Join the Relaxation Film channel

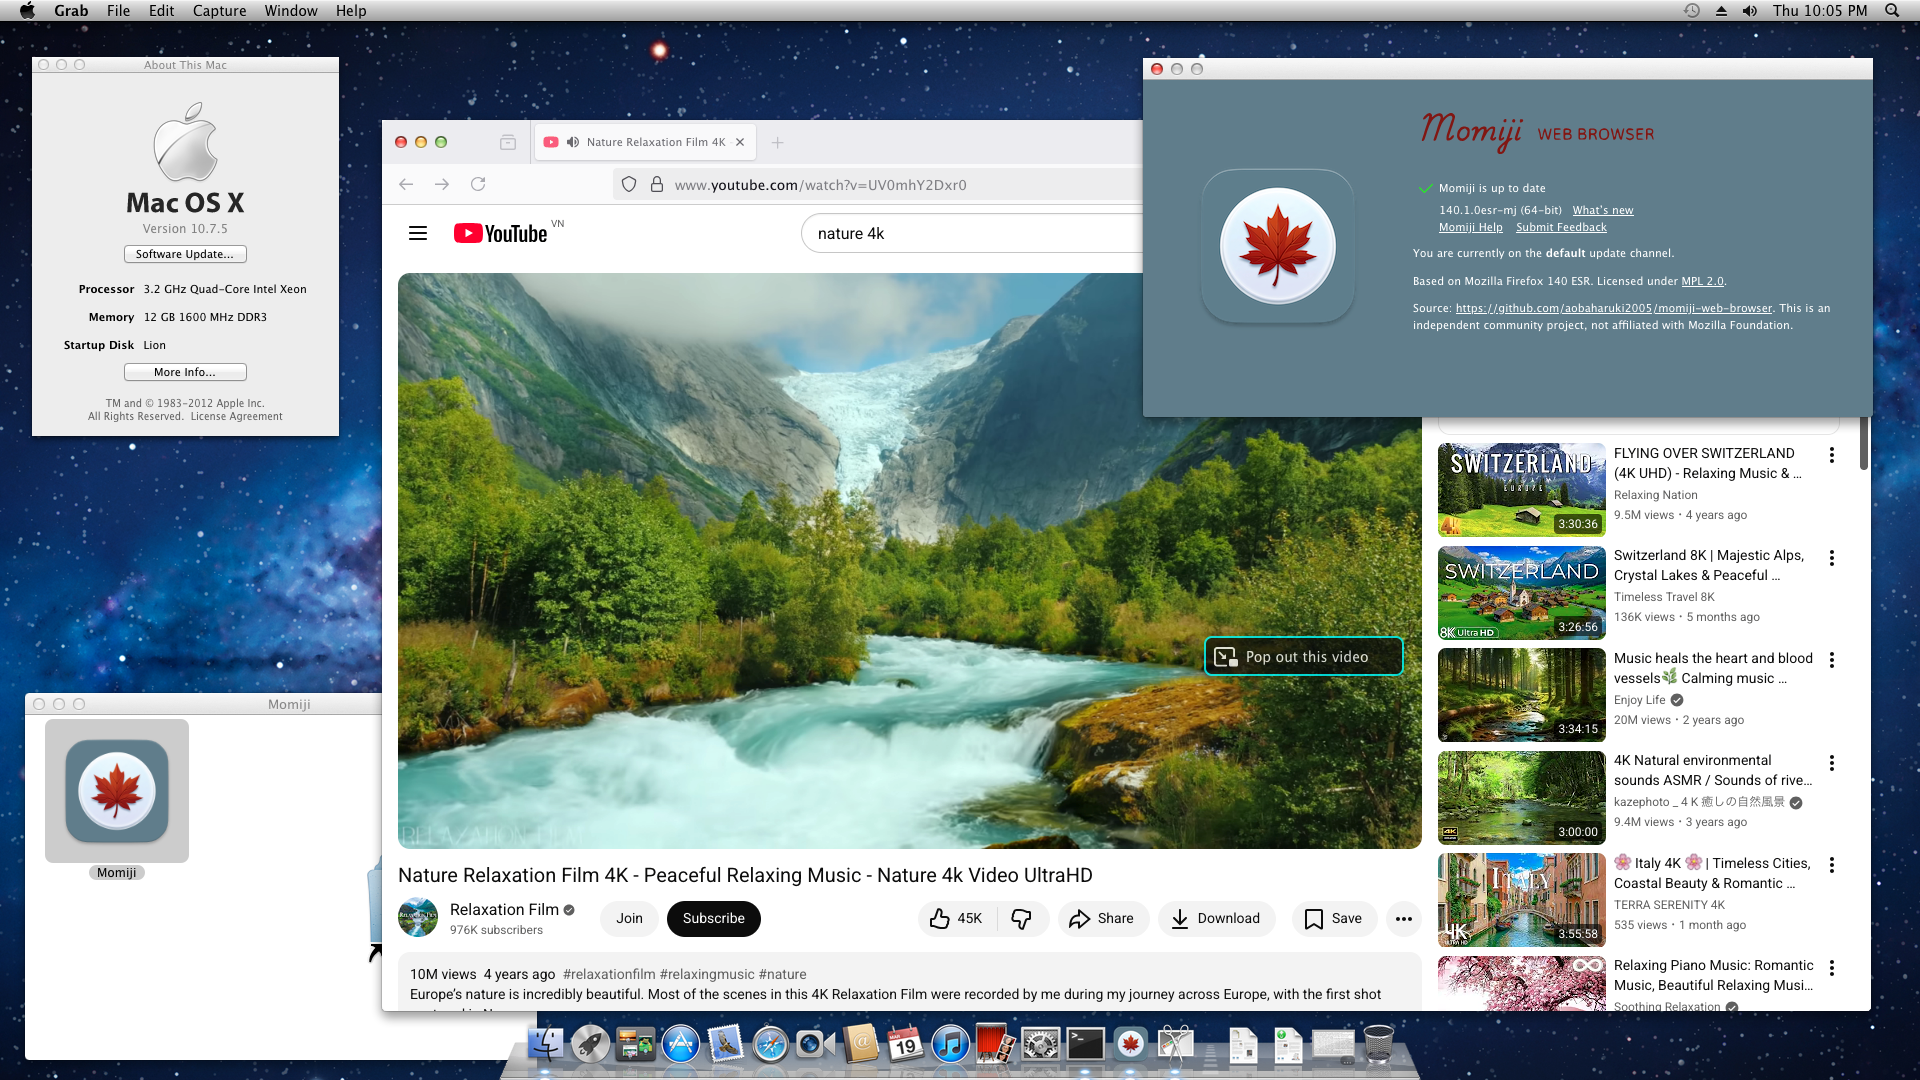pyautogui.click(x=630, y=919)
